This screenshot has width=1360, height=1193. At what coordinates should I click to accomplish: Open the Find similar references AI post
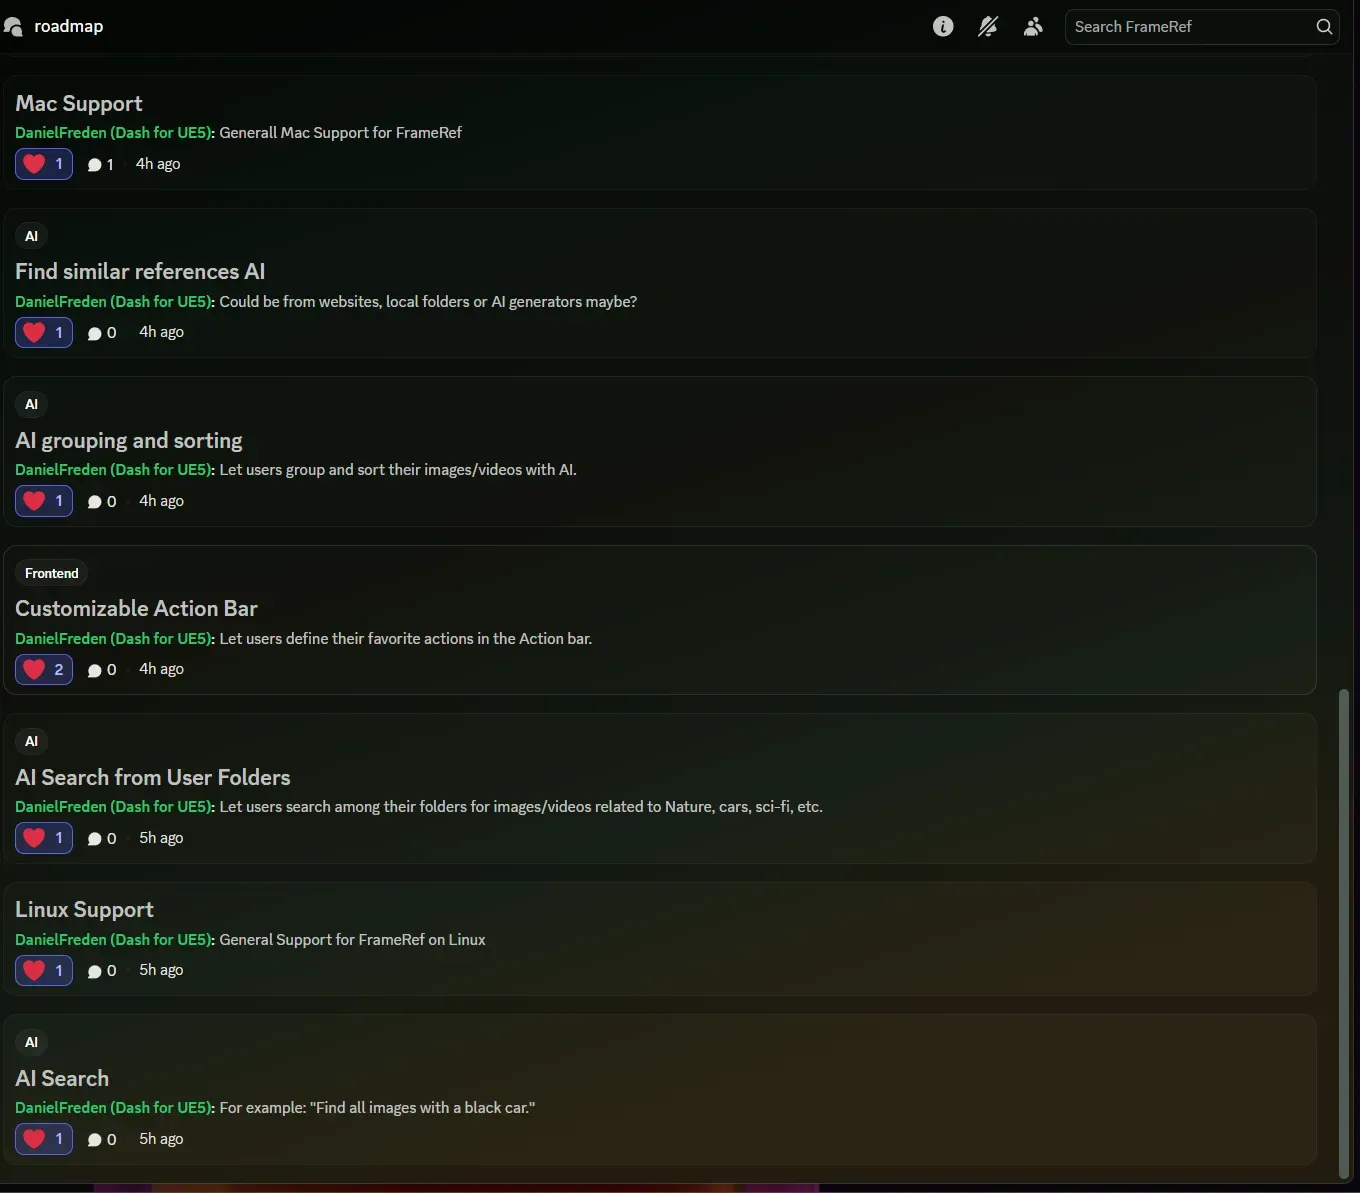(x=140, y=271)
